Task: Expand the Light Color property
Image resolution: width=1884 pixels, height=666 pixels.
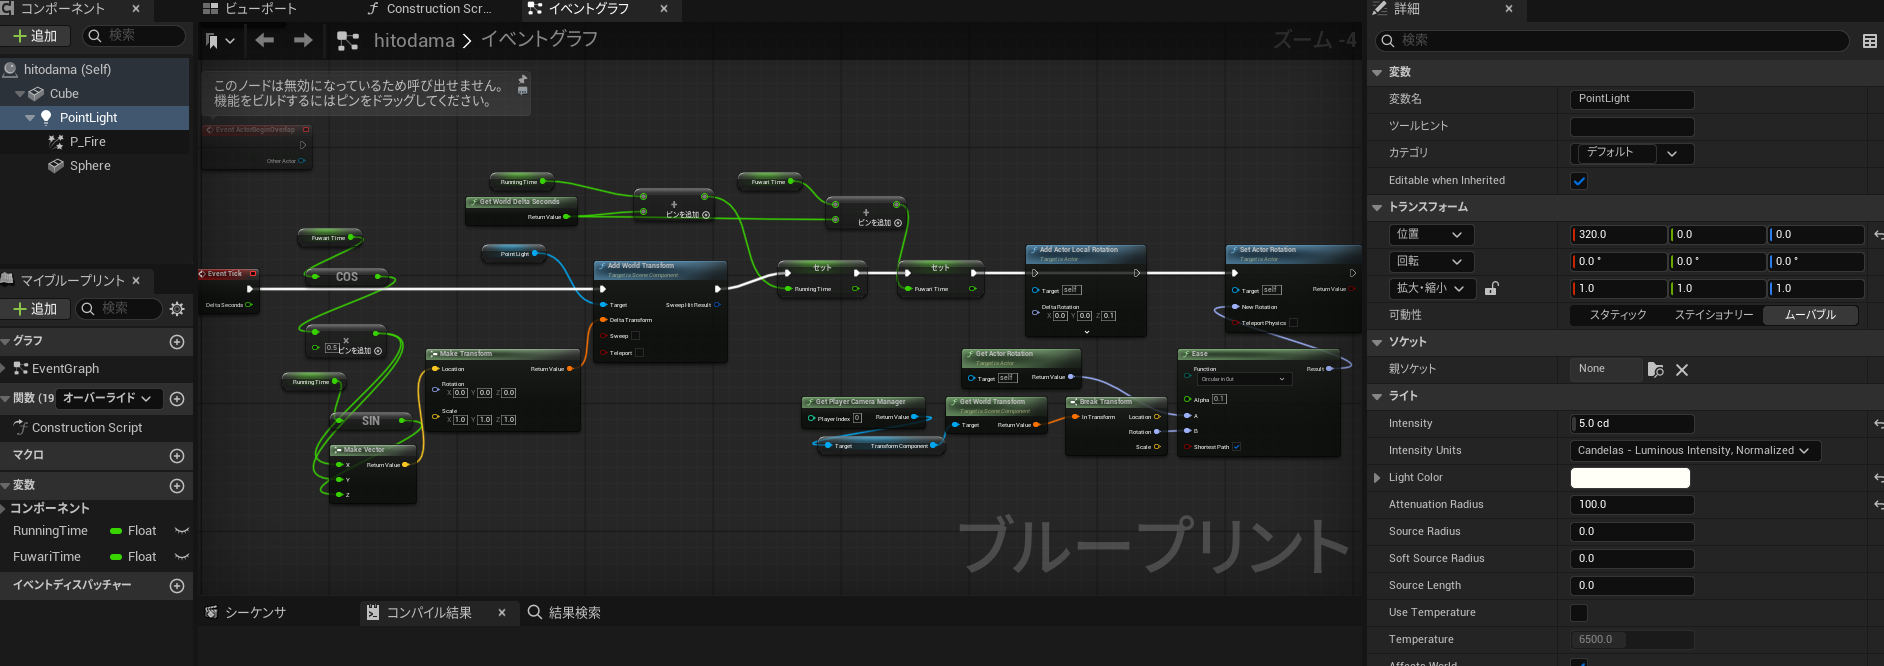Action: pyautogui.click(x=1378, y=478)
